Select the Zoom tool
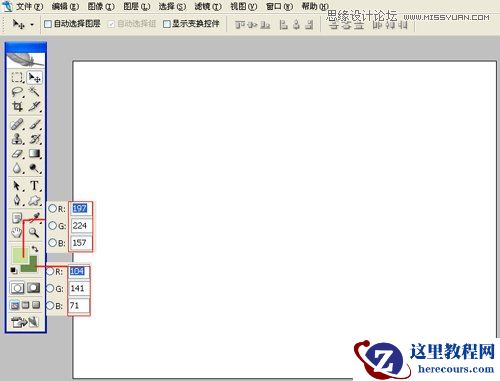500x381 pixels. 34,232
